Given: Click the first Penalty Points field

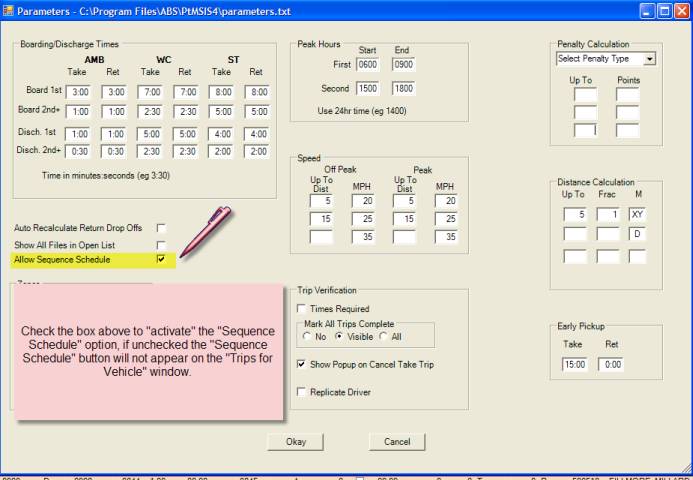Looking at the screenshot, I should point(628,95).
